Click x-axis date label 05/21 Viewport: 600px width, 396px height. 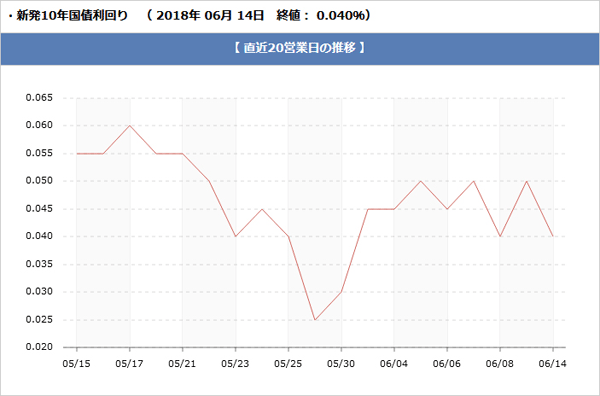(182, 363)
